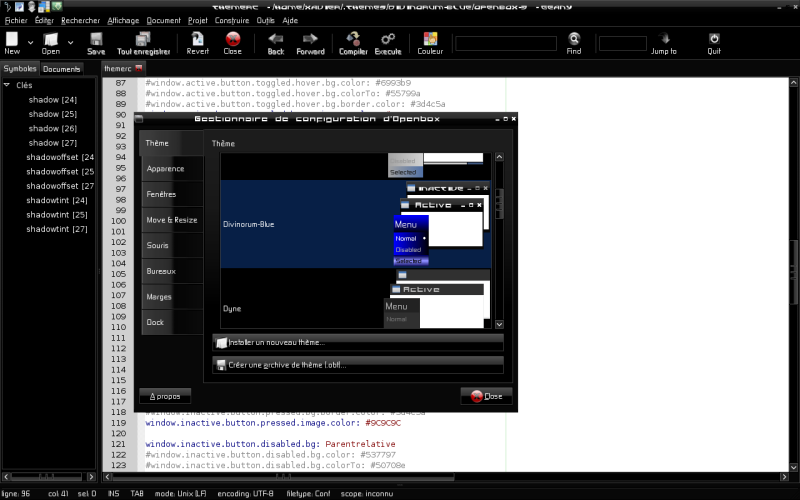This screenshot has height=500, width=800.
Task: Click editor vertical scrollbar down arrow
Action: tap(793, 467)
